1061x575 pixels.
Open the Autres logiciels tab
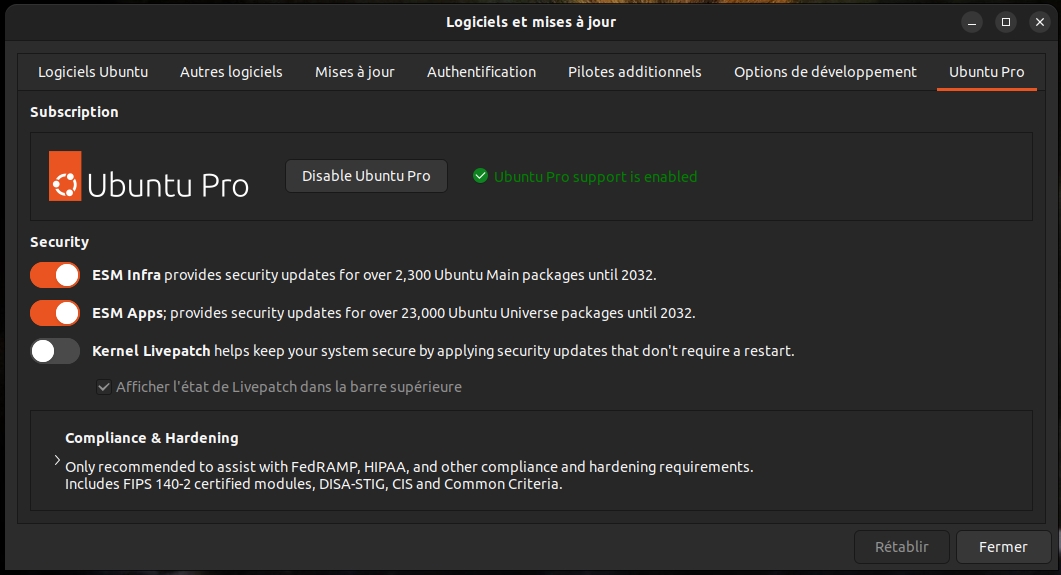[231, 72]
